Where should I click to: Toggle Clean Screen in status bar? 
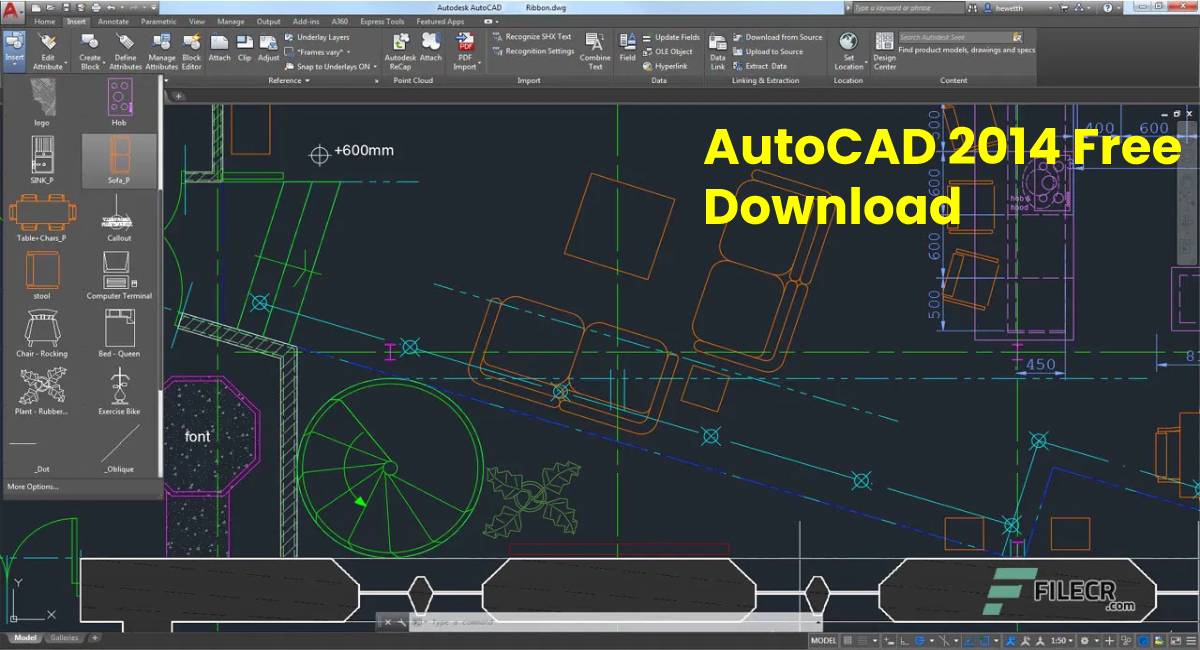tap(1175, 641)
